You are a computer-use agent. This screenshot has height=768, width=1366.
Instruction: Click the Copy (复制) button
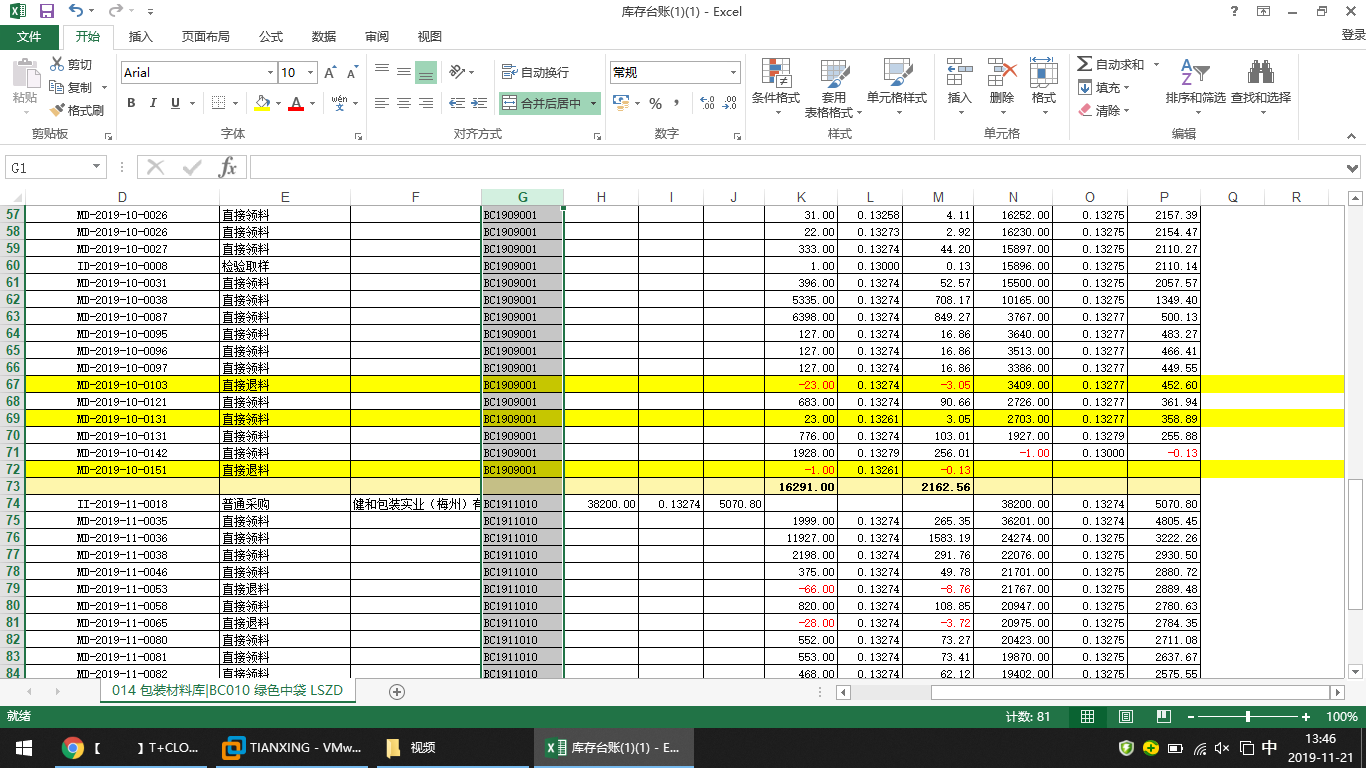click(71, 87)
